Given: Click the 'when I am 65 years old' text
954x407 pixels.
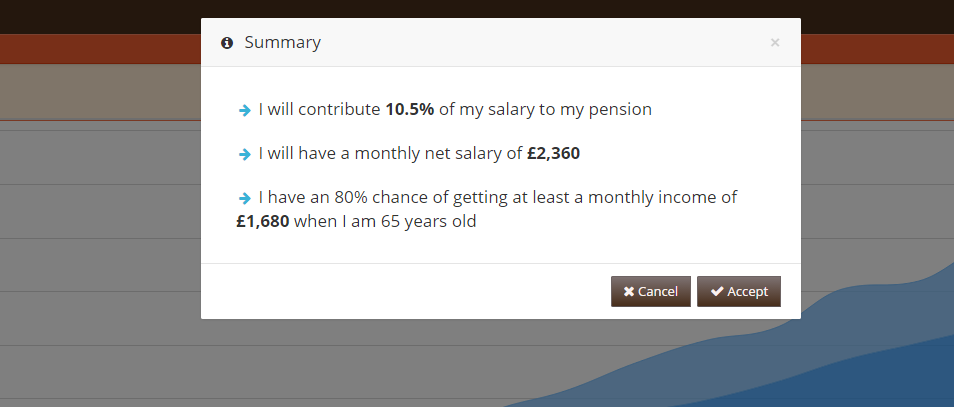Looking at the screenshot, I should click(385, 221).
